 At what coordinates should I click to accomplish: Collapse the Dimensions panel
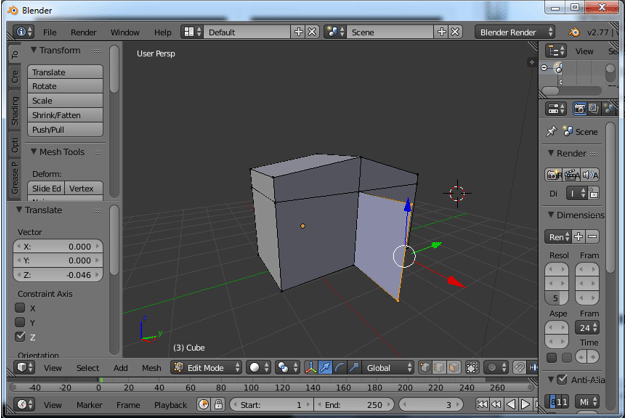point(551,215)
